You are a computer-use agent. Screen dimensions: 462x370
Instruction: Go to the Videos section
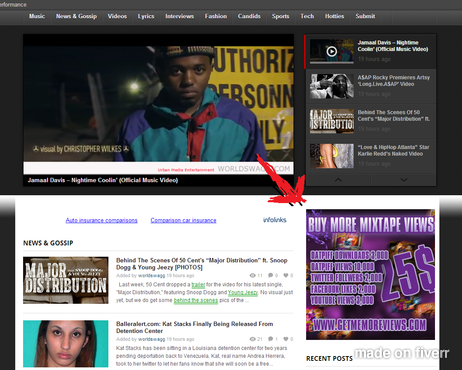(x=117, y=16)
